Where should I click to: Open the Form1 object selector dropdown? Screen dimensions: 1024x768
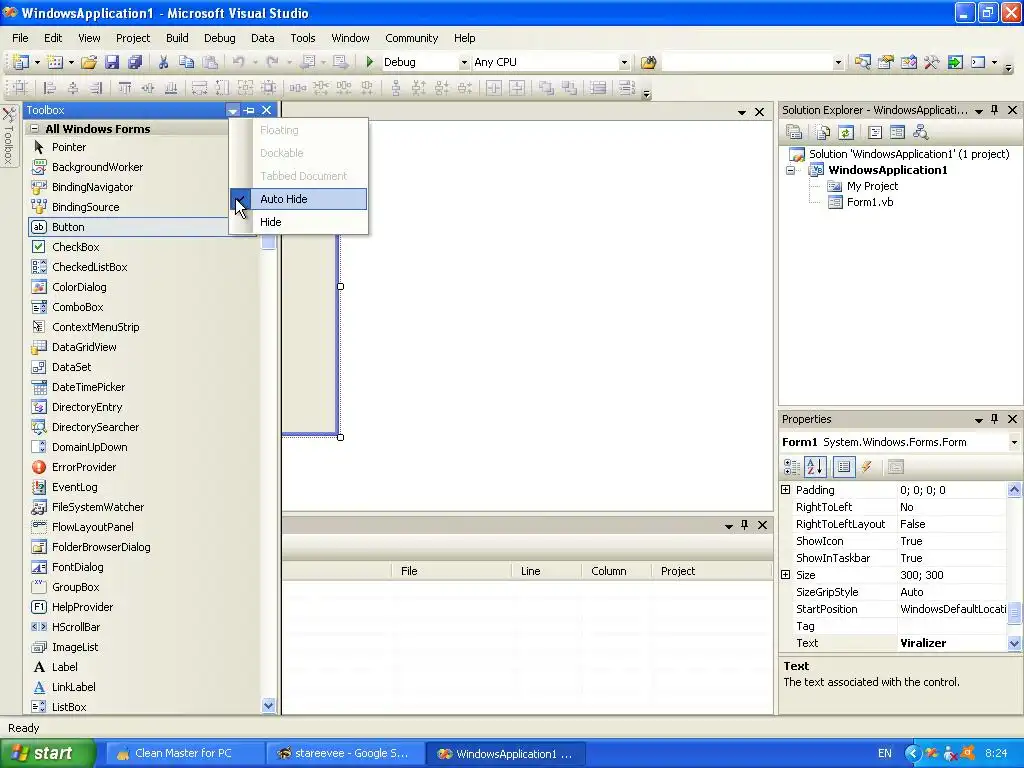point(1014,442)
